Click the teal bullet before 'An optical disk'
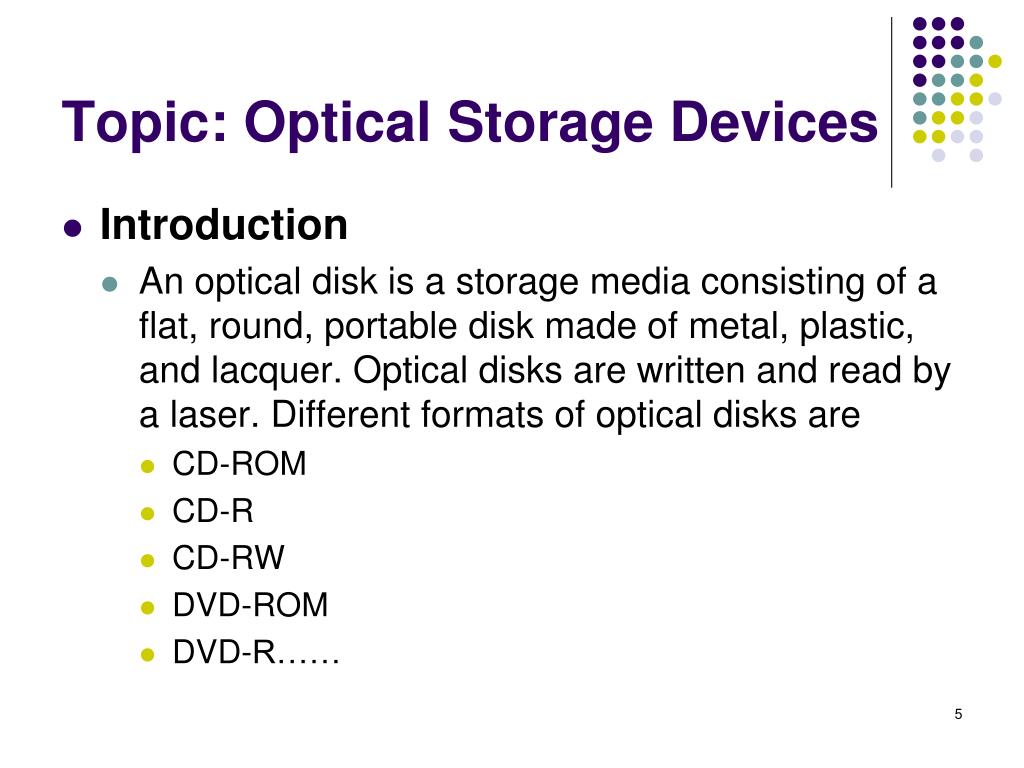The height and width of the screenshot is (768, 1024). pyautogui.click(x=110, y=284)
